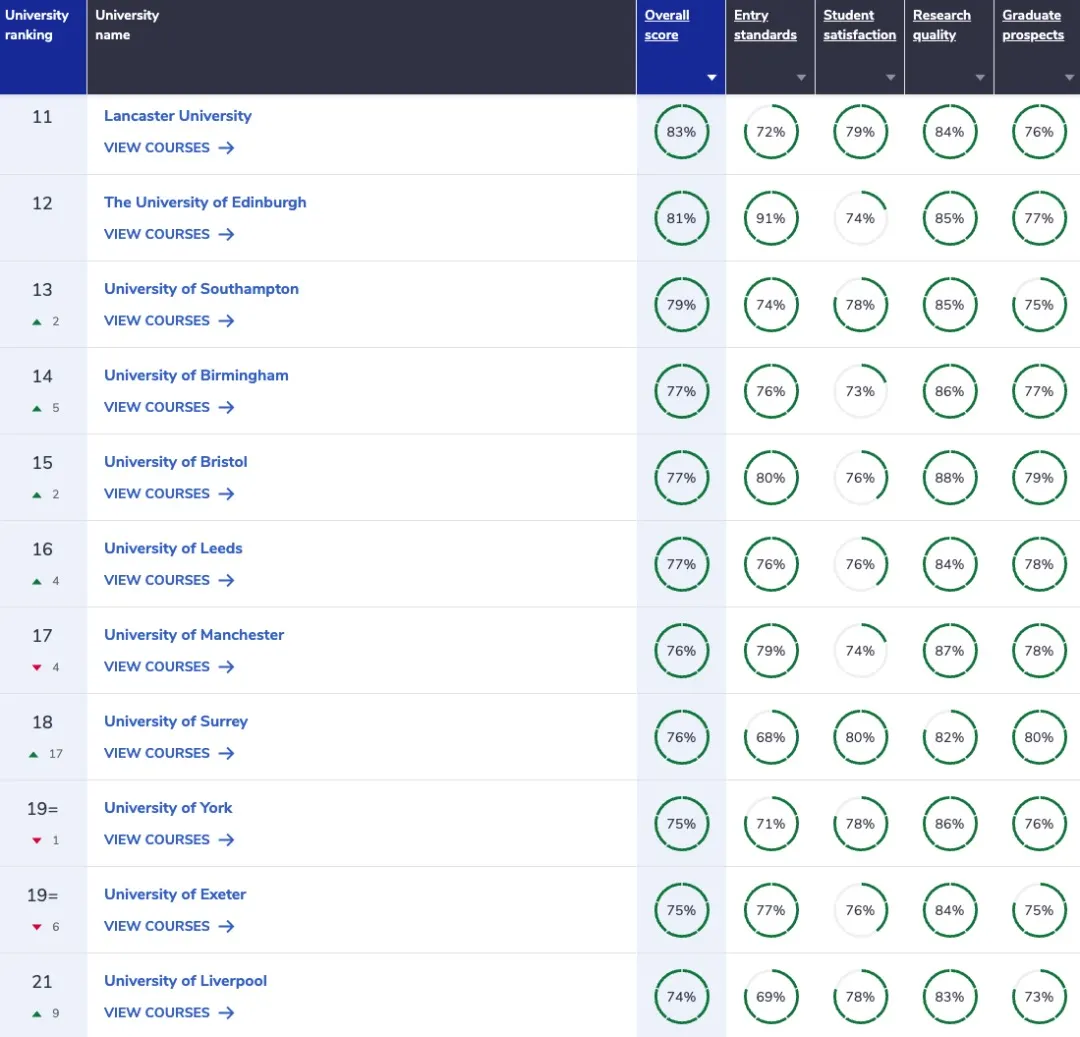1080x1037 pixels.
Task: Select the Graduate prospects column header
Action: 1032,25
